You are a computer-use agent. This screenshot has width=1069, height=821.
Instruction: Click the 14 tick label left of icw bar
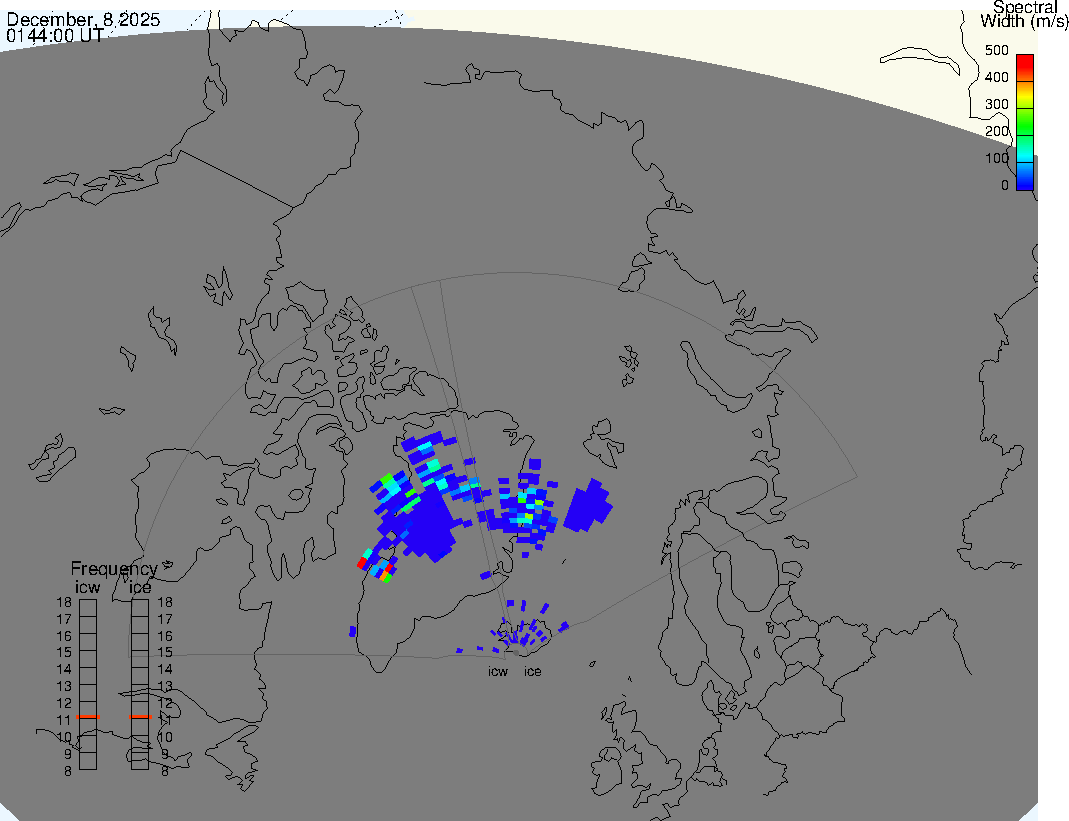point(64,670)
